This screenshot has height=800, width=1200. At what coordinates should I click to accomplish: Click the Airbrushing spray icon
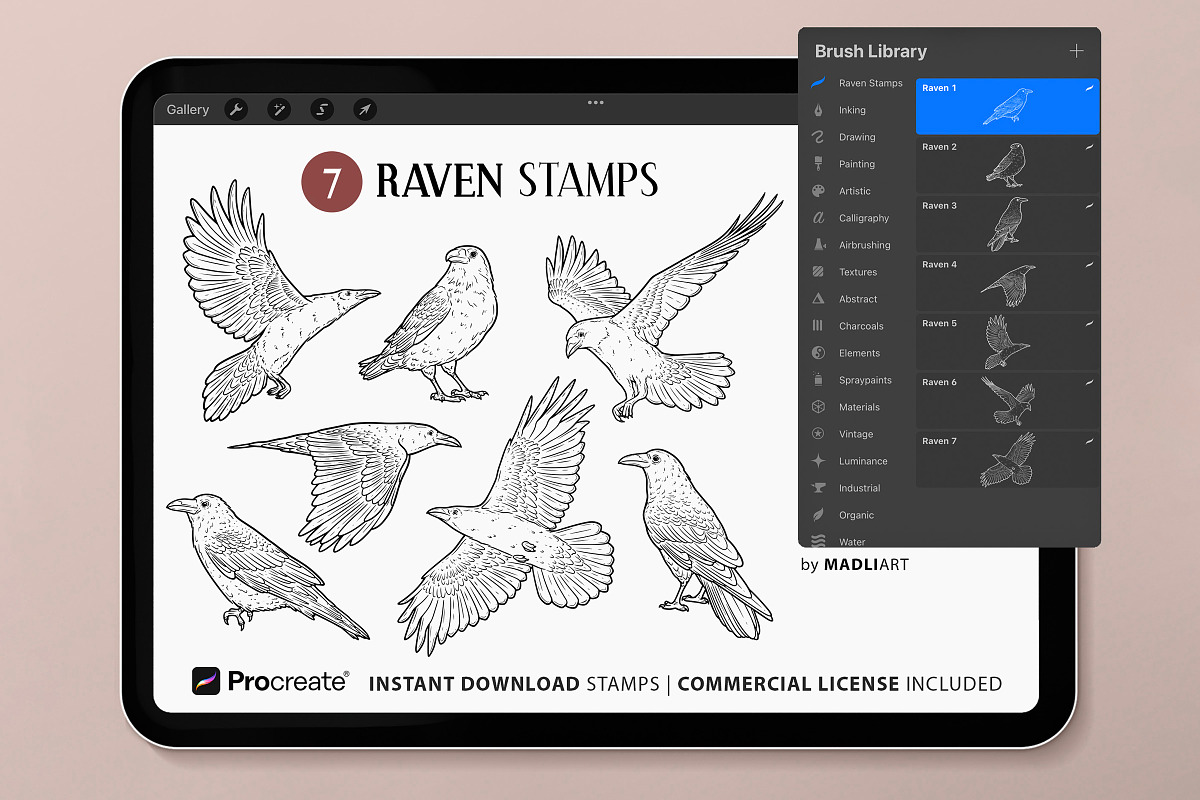click(x=818, y=245)
